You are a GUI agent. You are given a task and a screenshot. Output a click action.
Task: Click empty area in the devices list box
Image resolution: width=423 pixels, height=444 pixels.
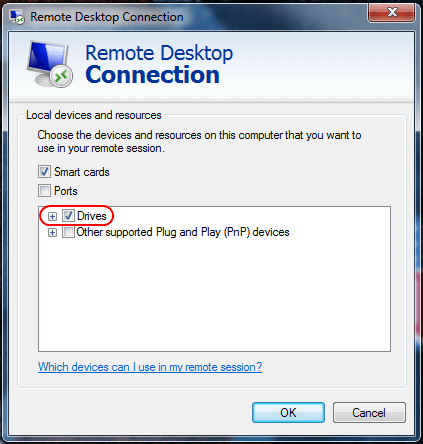click(x=214, y=293)
